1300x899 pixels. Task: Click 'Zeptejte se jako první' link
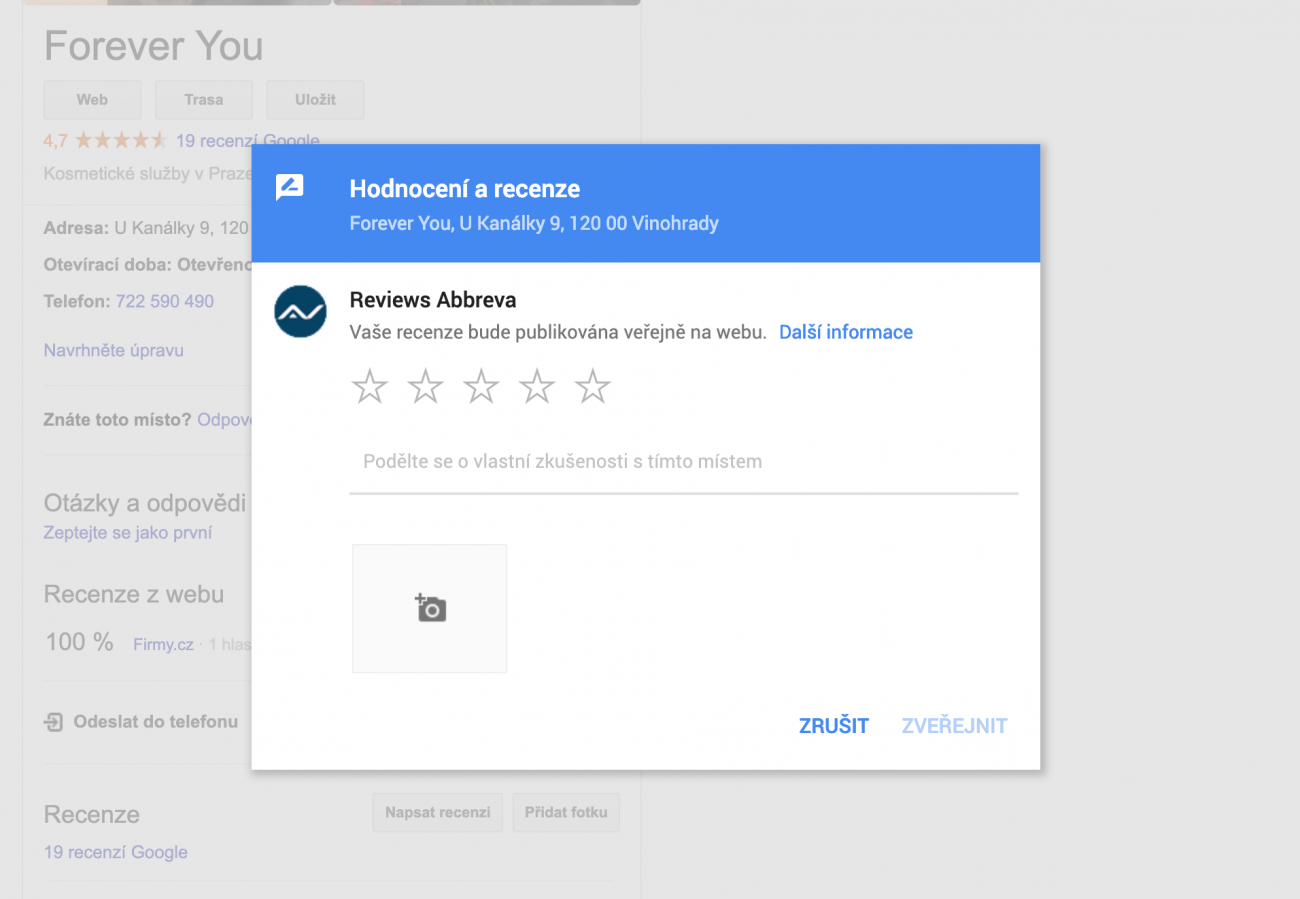pyautogui.click(x=128, y=533)
